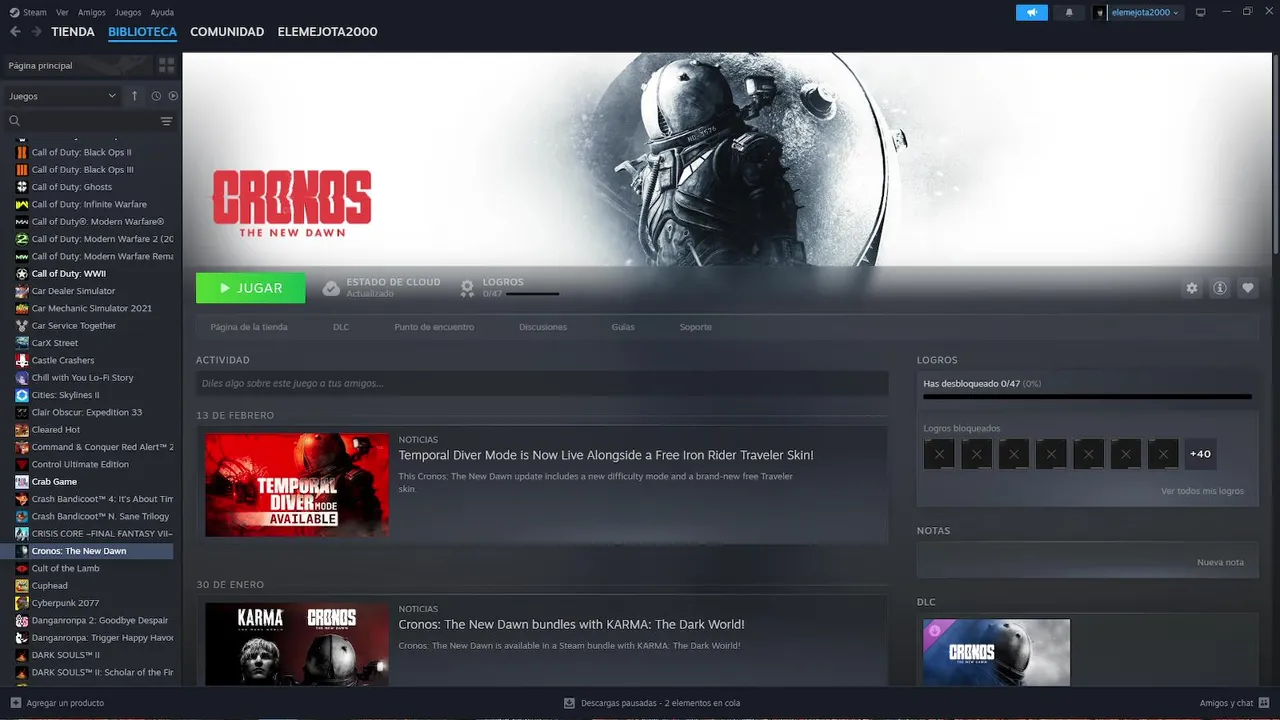Click the library search field
This screenshot has height=720, width=1280.
pyautogui.click(x=80, y=121)
